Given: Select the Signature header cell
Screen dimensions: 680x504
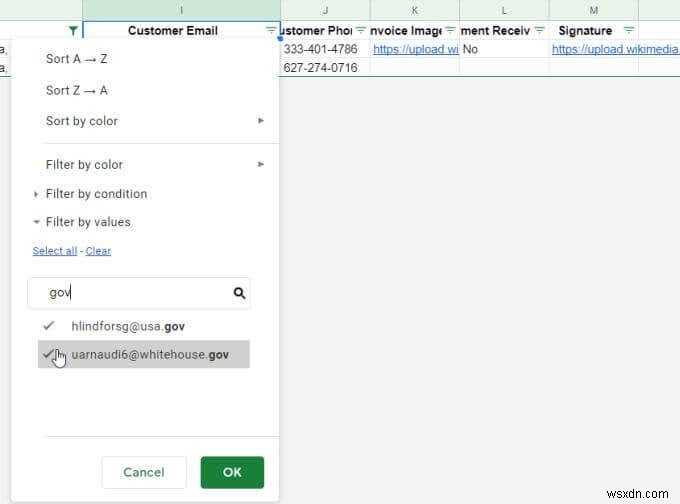Looking at the screenshot, I should click(594, 31).
